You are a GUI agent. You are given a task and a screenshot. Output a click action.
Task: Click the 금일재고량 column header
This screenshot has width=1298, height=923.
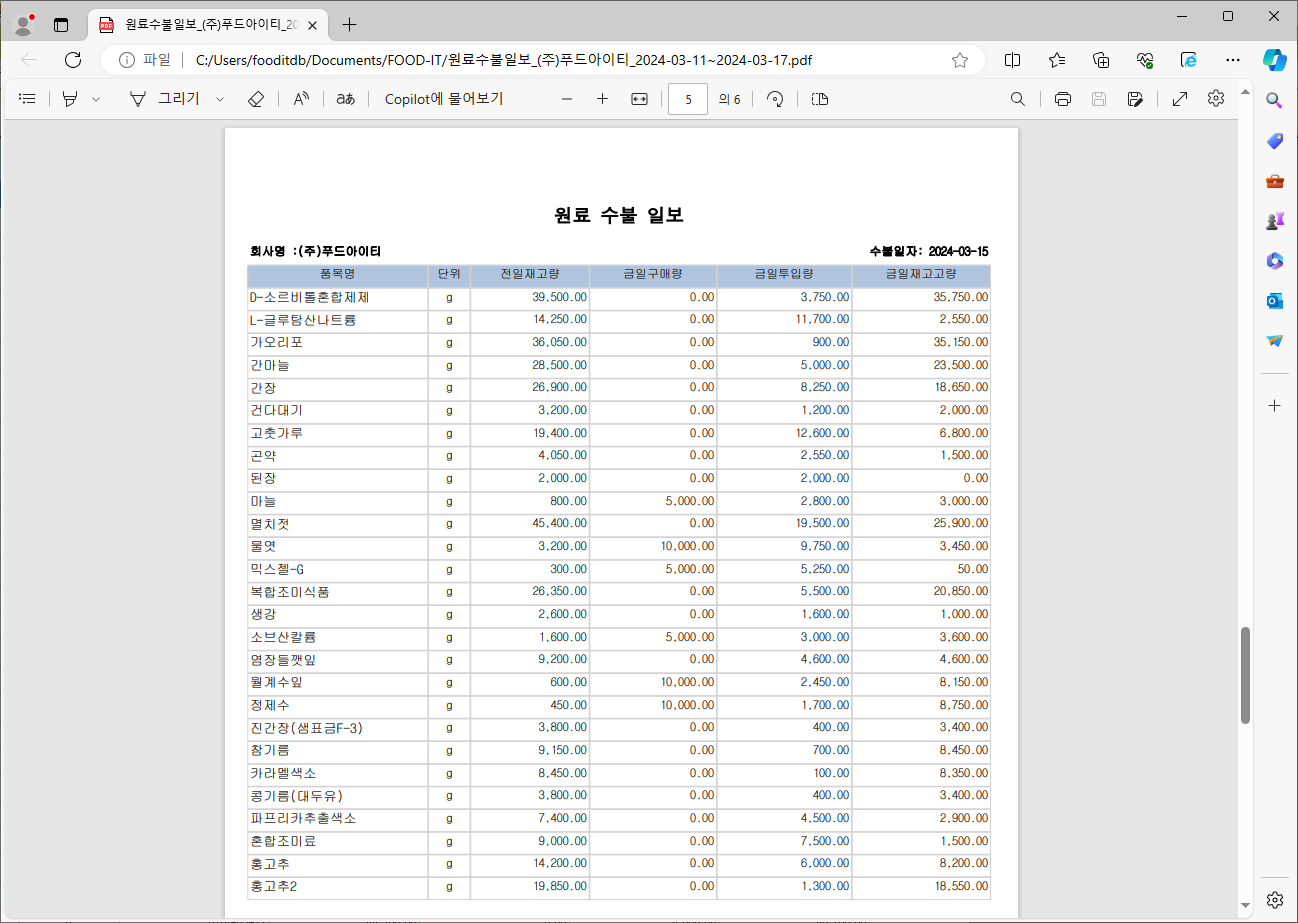(921, 274)
